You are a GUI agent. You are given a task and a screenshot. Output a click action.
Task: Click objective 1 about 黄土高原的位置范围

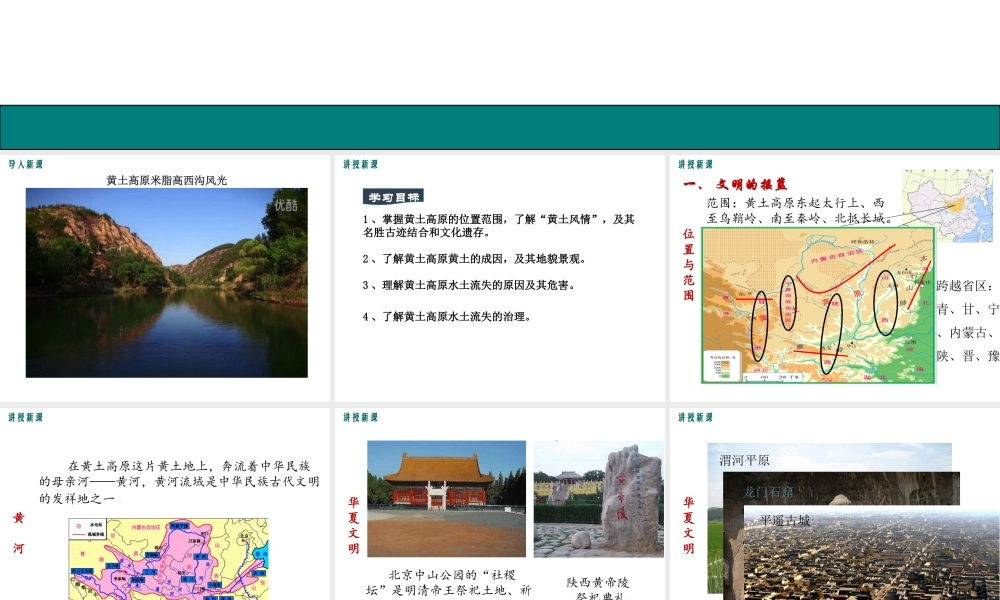499,226
